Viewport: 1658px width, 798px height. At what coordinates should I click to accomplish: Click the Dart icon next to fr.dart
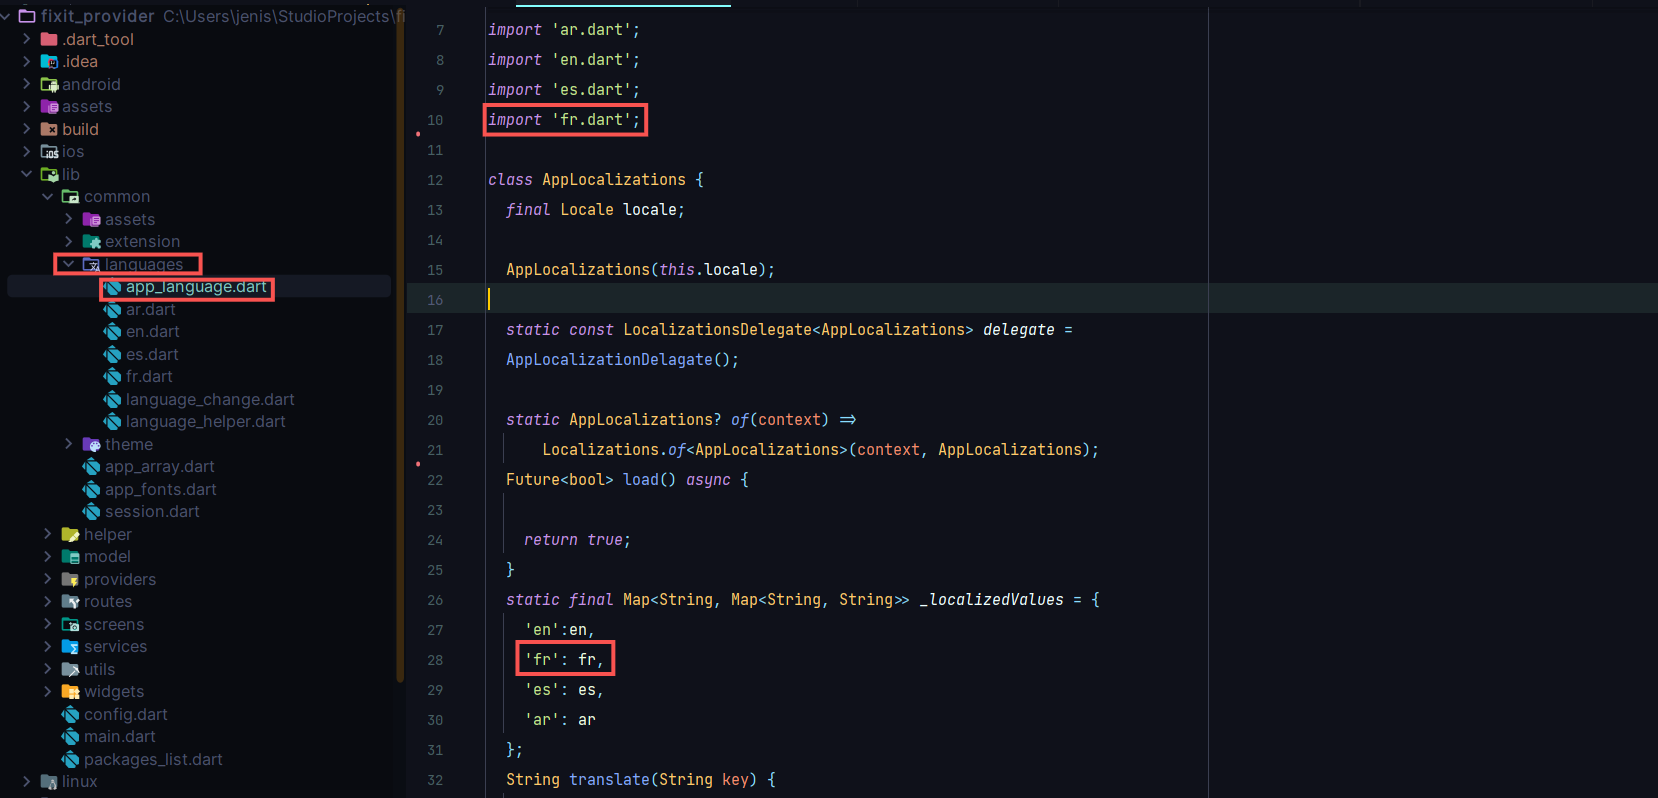point(113,377)
